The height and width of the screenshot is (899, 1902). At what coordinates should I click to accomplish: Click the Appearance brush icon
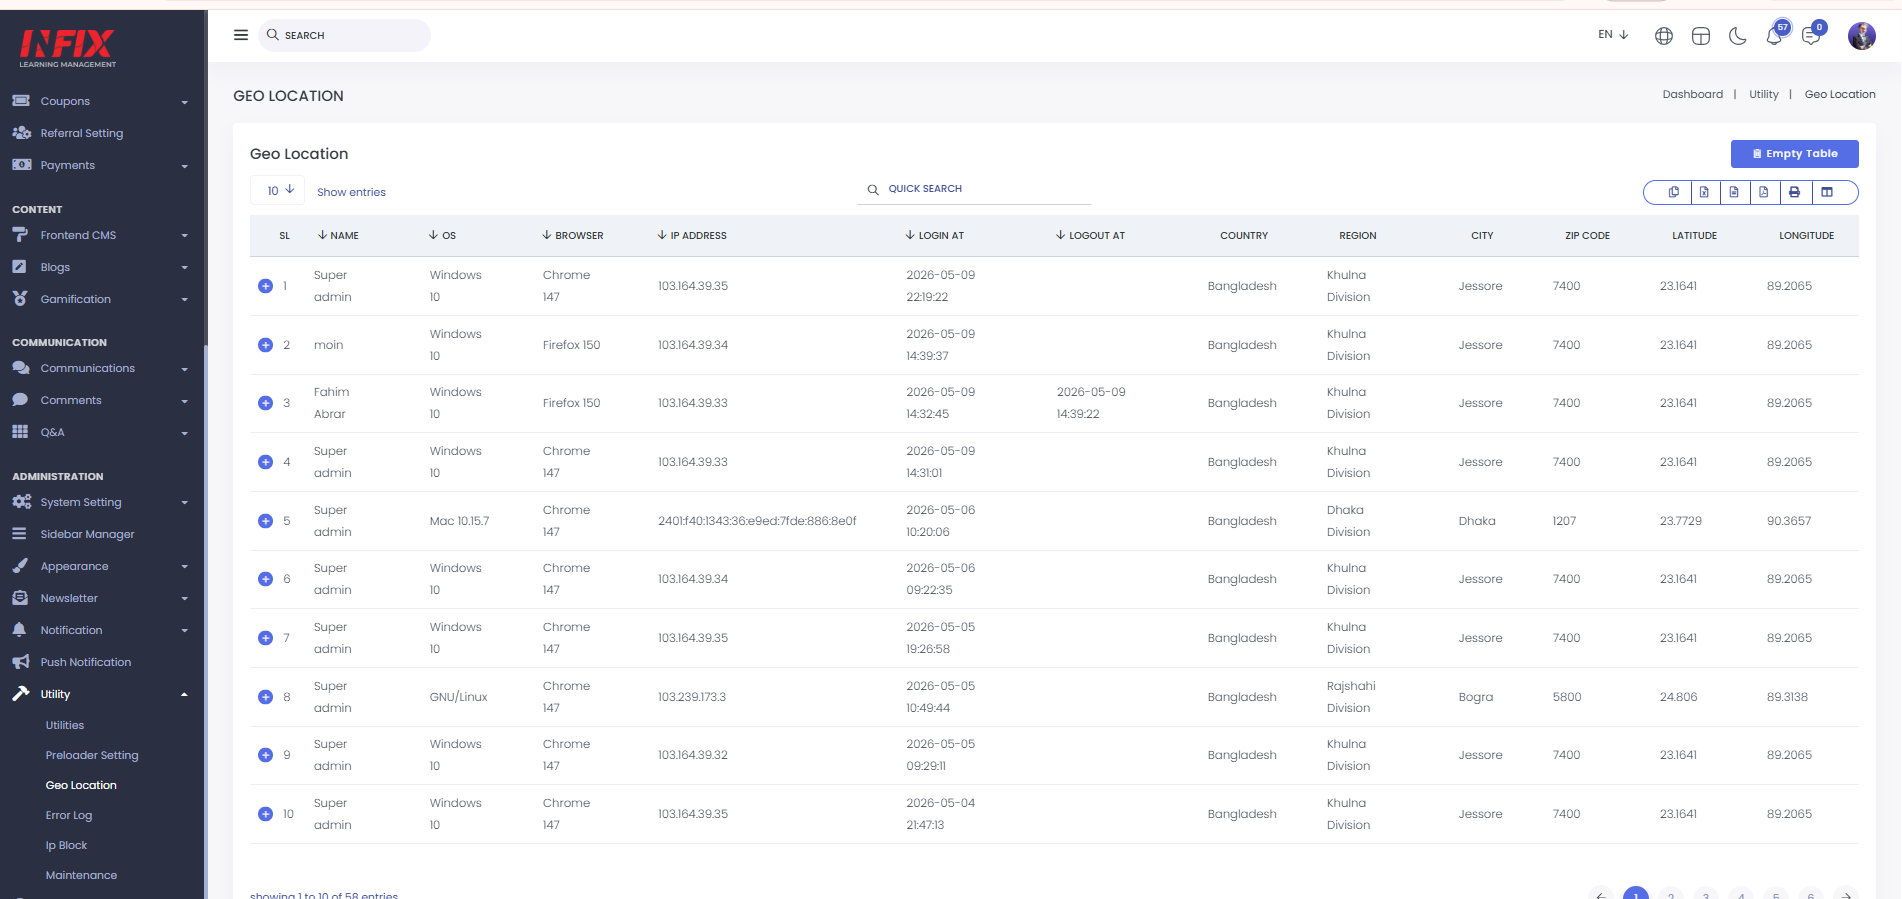pyautogui.click(x=20, y=566)
